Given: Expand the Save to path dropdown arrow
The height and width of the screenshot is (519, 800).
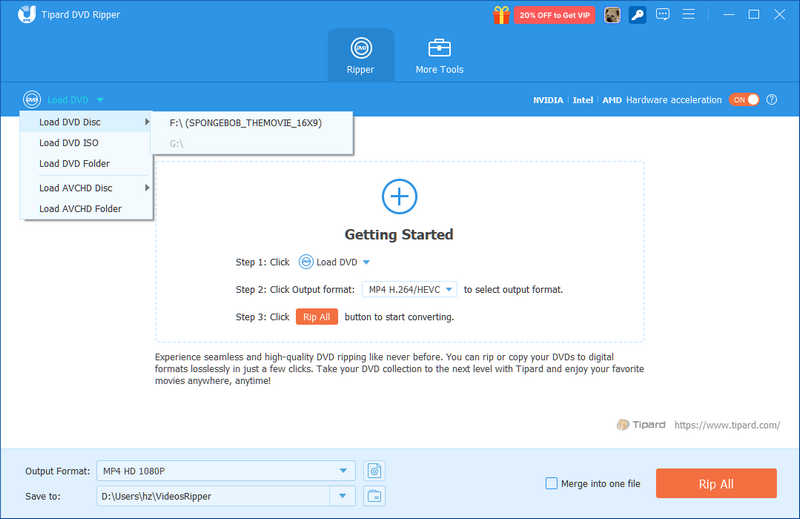Looking at the screenshot, I should pyautogui.click(x=342, y=496).
